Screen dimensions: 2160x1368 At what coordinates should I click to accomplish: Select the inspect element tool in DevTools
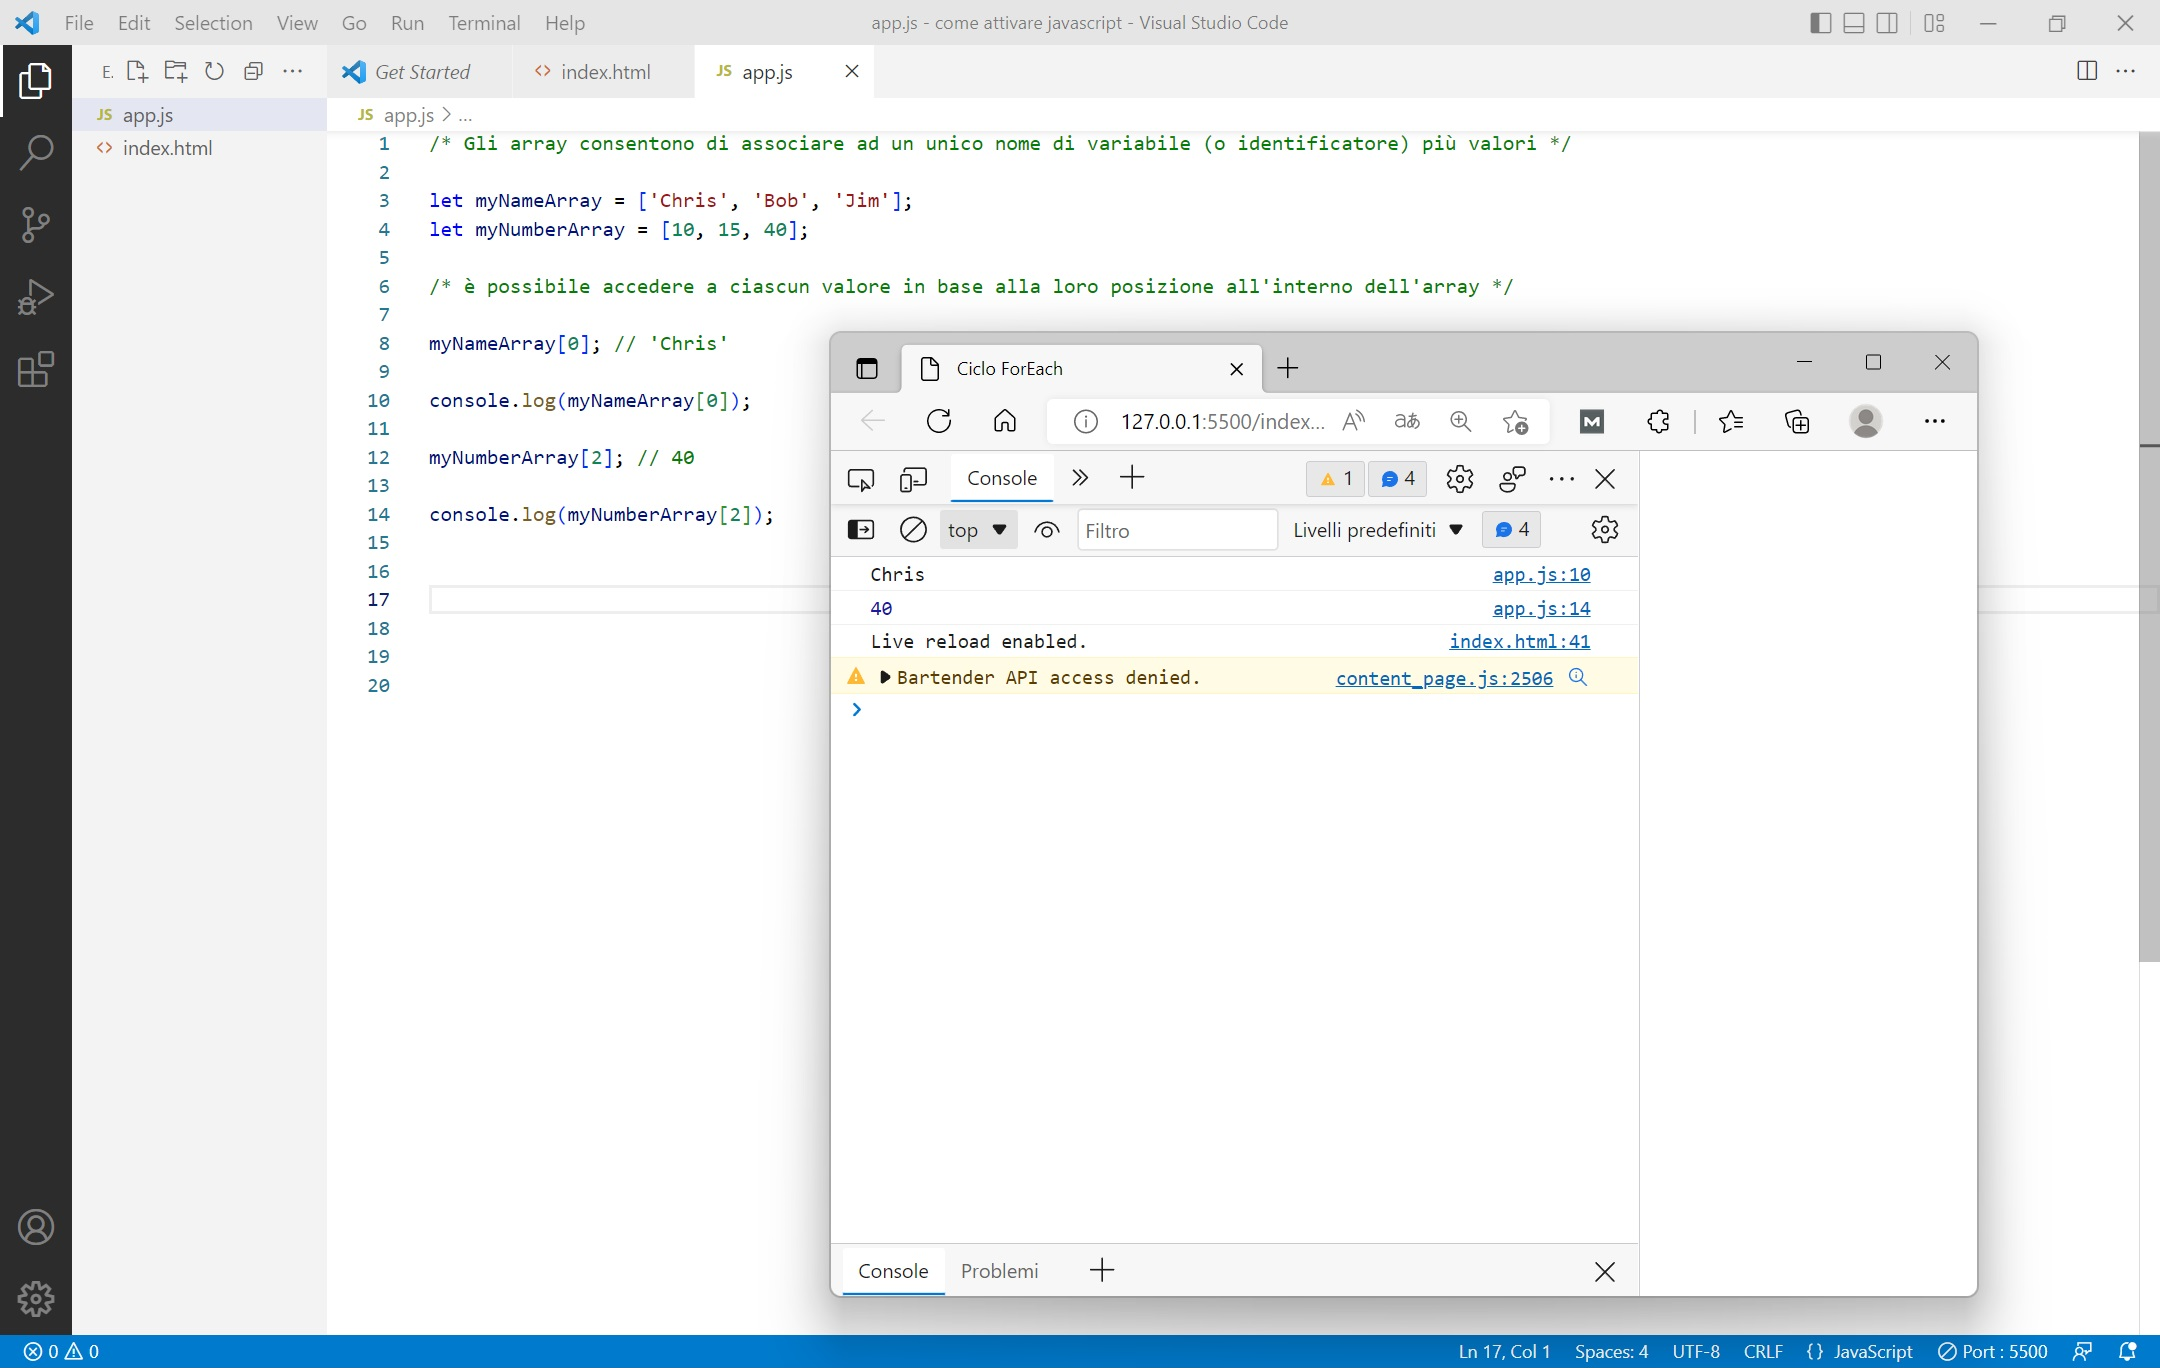click(859, 479)
